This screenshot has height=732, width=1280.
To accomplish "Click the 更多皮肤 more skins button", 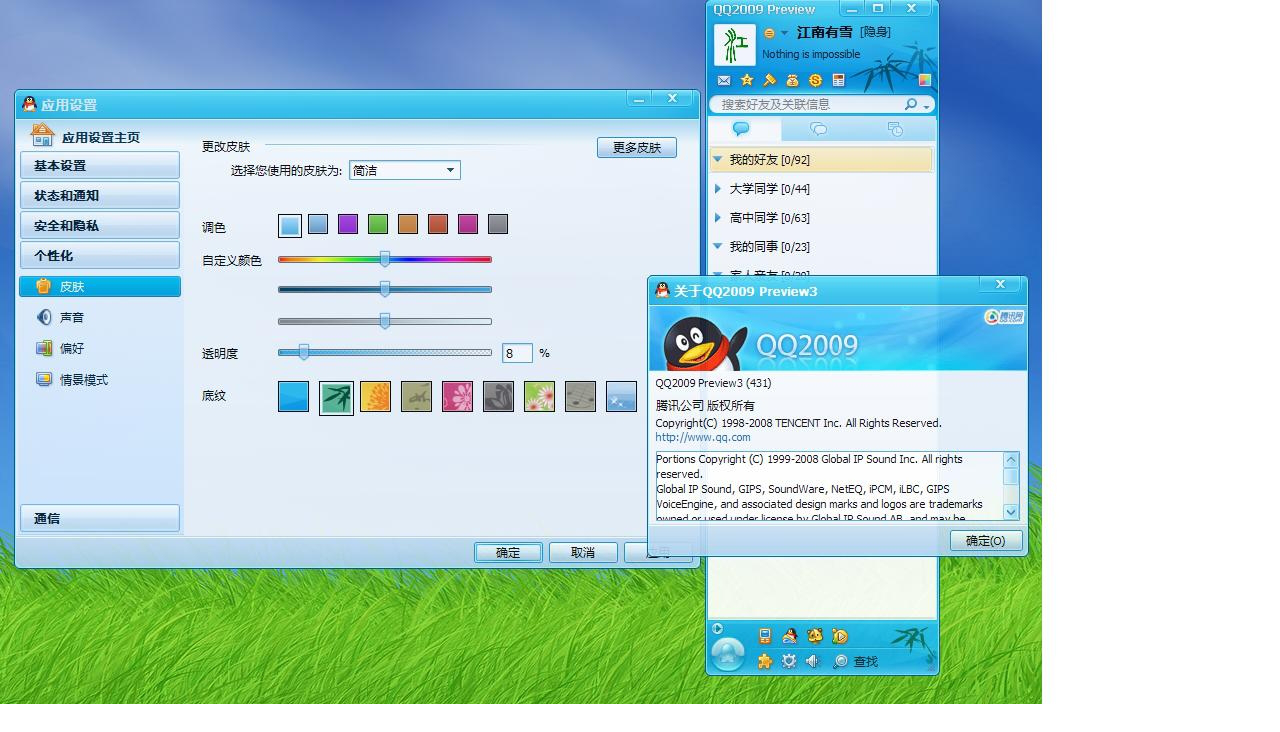I will tap(637, 147).
